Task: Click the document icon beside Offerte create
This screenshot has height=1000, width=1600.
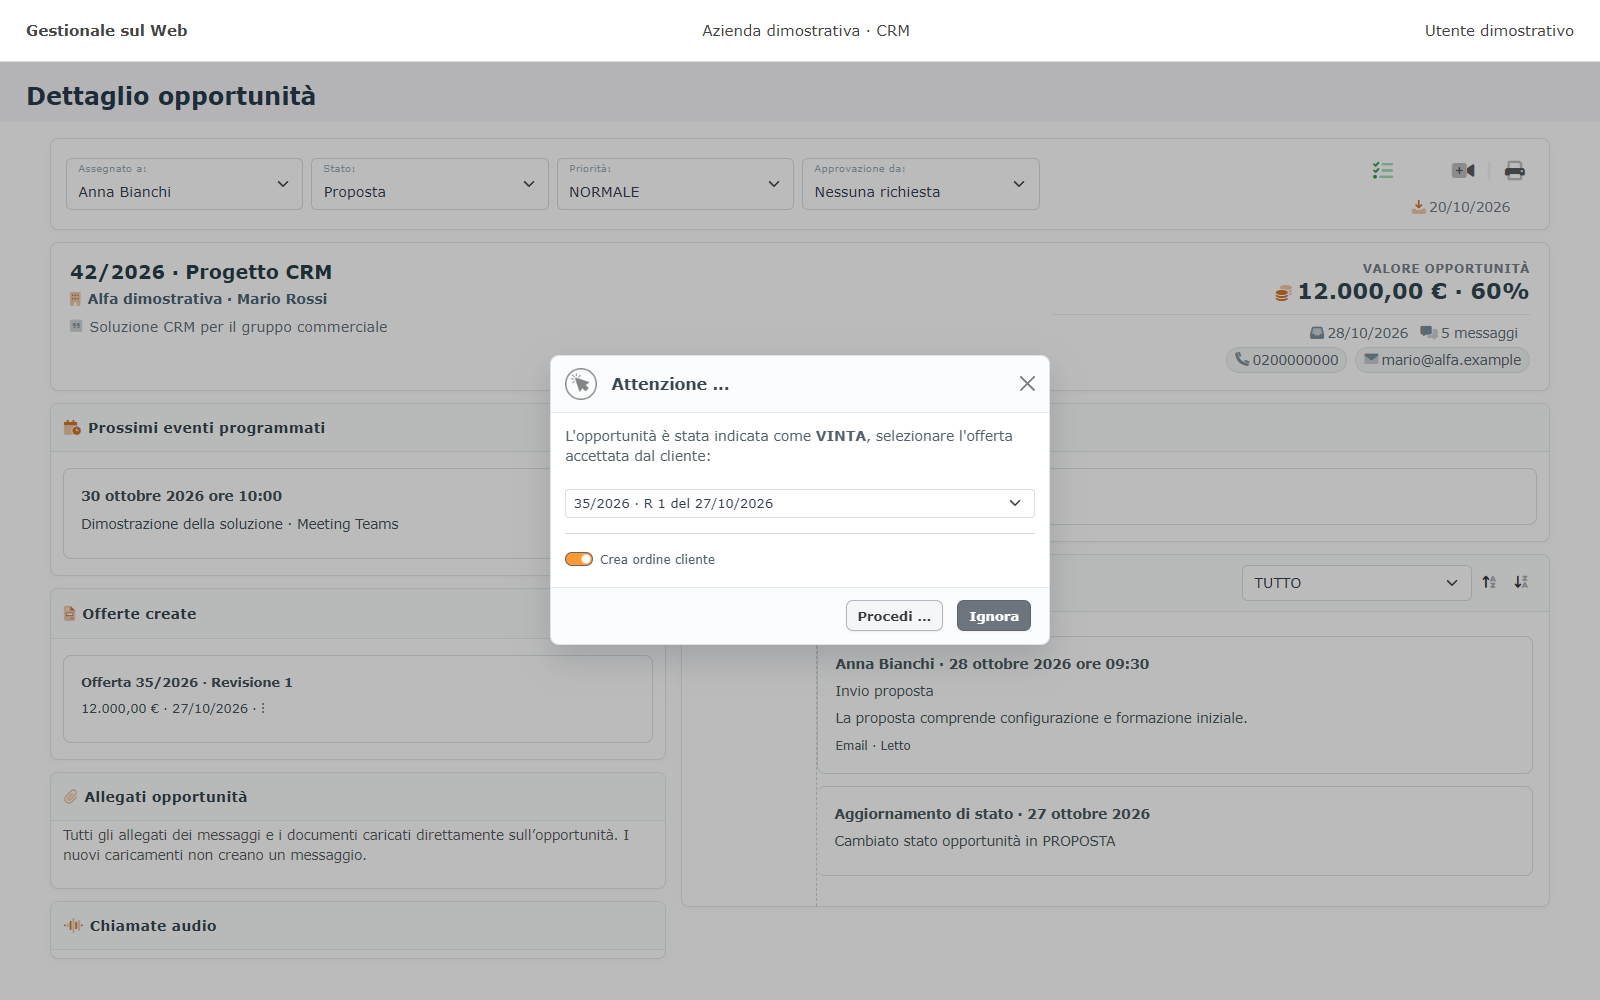Action: tap(69, 614)
